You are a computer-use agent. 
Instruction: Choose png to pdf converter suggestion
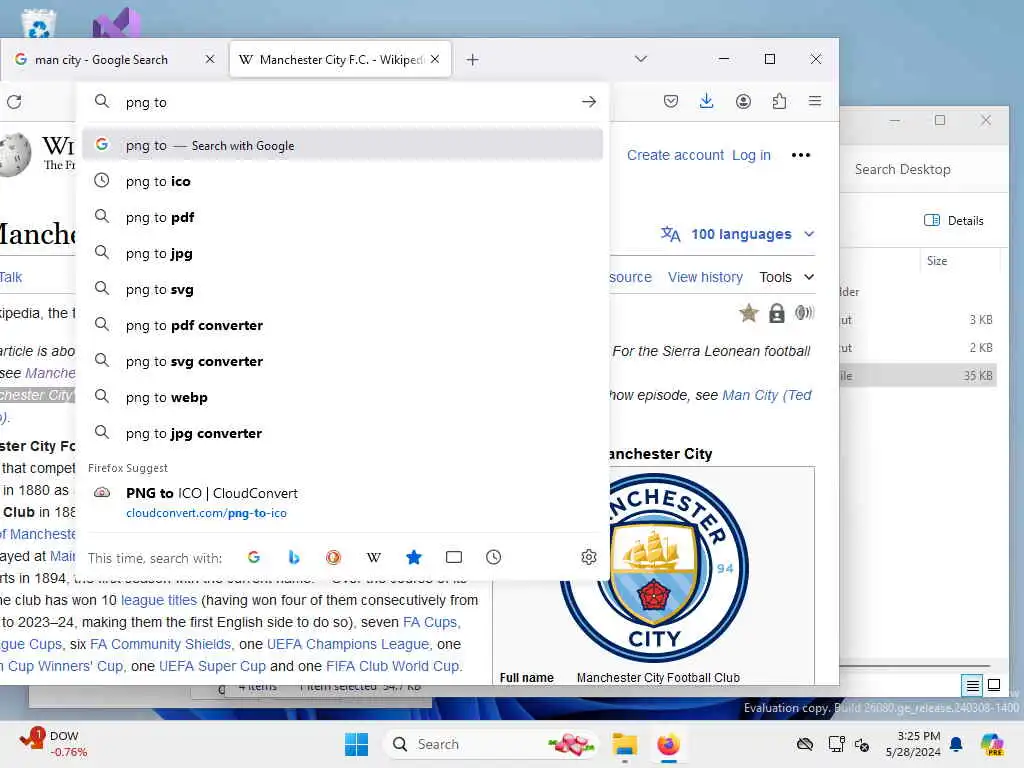tap(342, 325)
